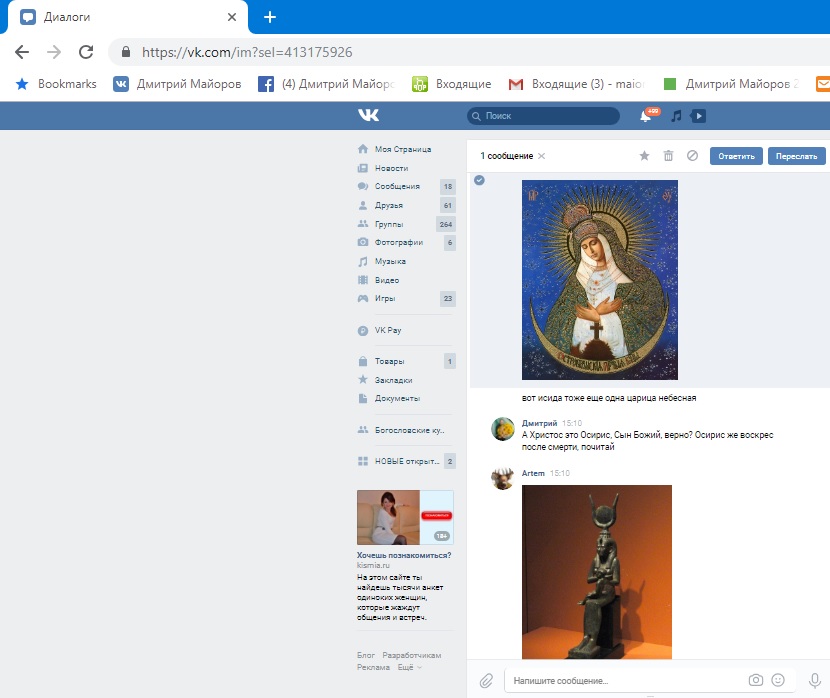Click the Ответить button
Screen dimensions: 830x698
coord(736,156)
